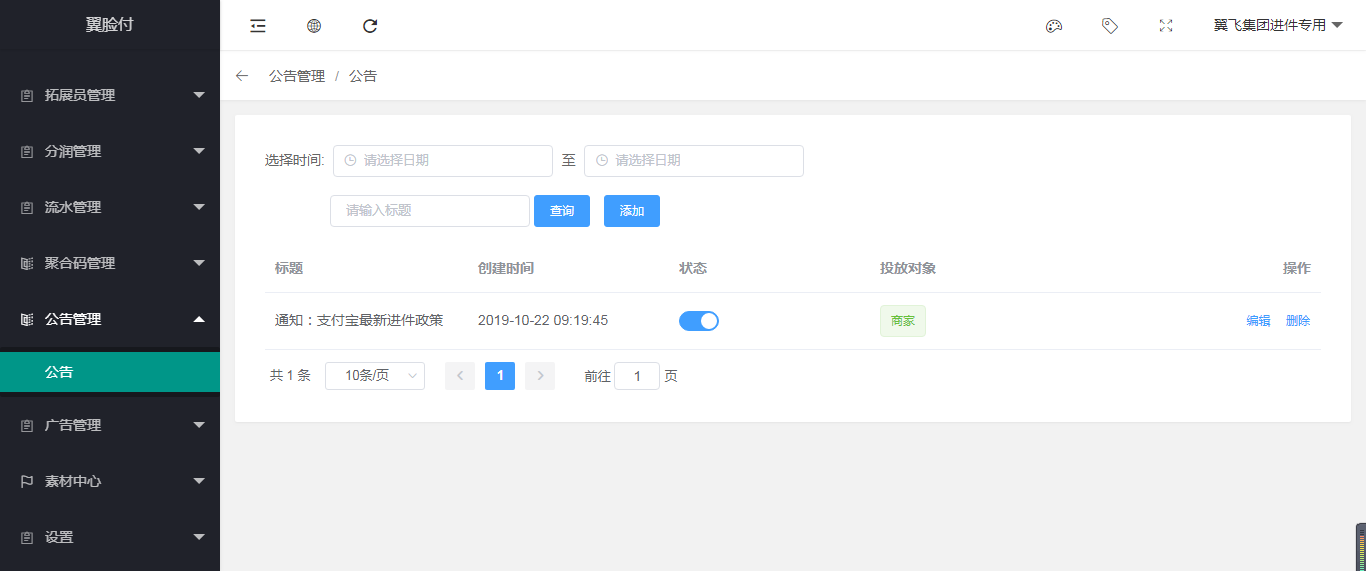Viewport: 1366px width, 571px height.
Task: Click the 设置 sidebar icon
Action: 27,538
